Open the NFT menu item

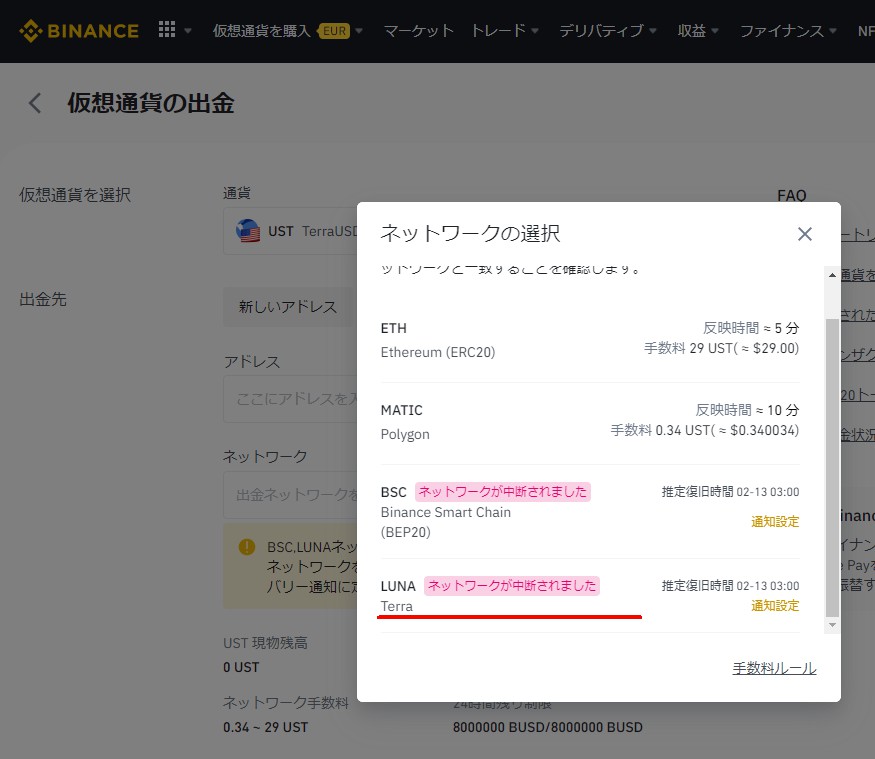866,31
